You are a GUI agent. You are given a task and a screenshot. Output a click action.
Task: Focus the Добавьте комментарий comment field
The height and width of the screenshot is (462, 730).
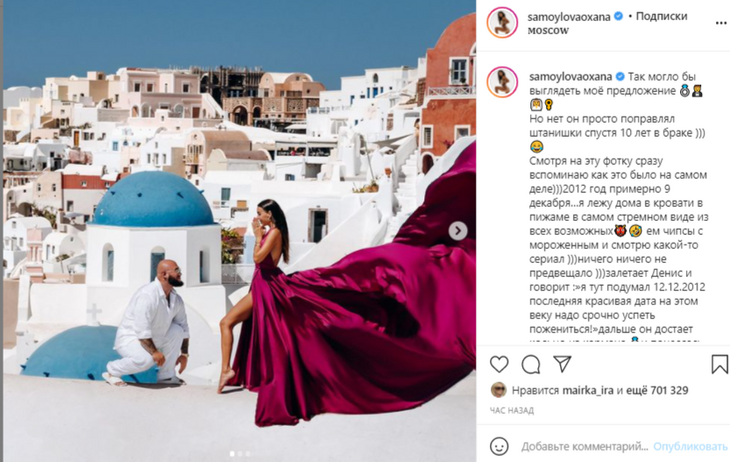click(584, 447)
